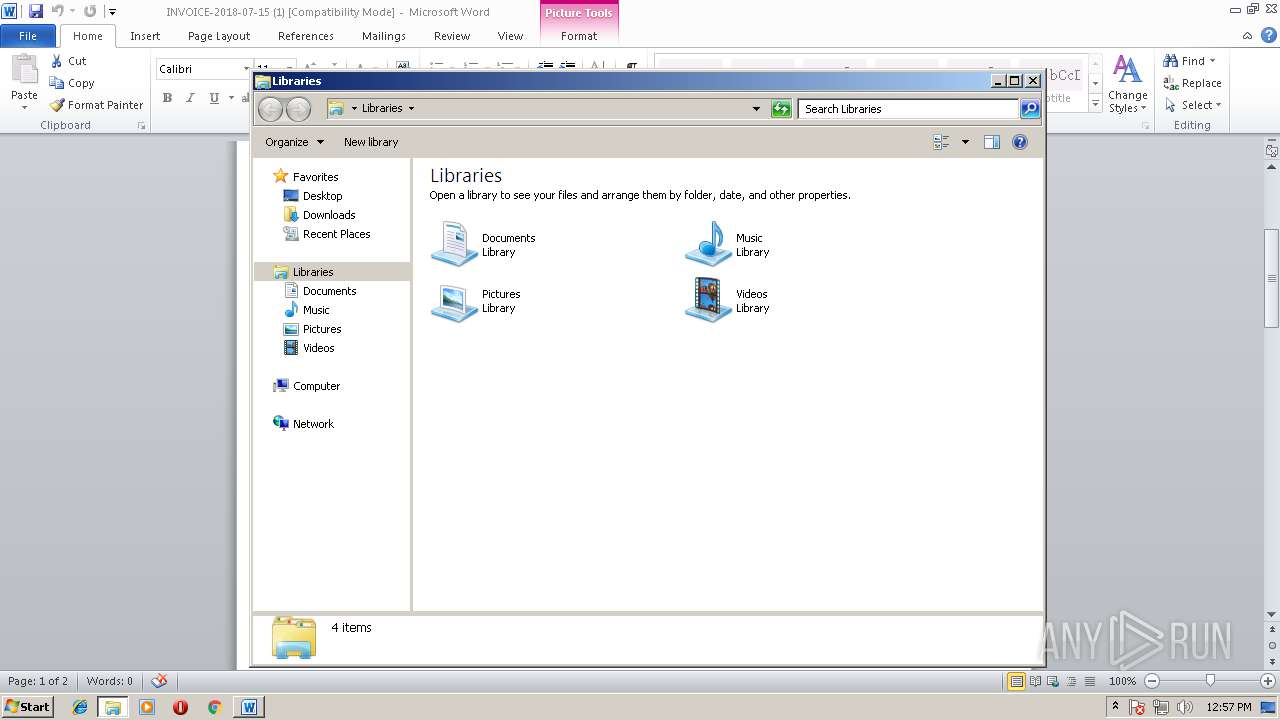The height and width of the screenshot is (720, 1280).
Task: Switch to the Mailings ribbon tab
Action: (384, 36)
